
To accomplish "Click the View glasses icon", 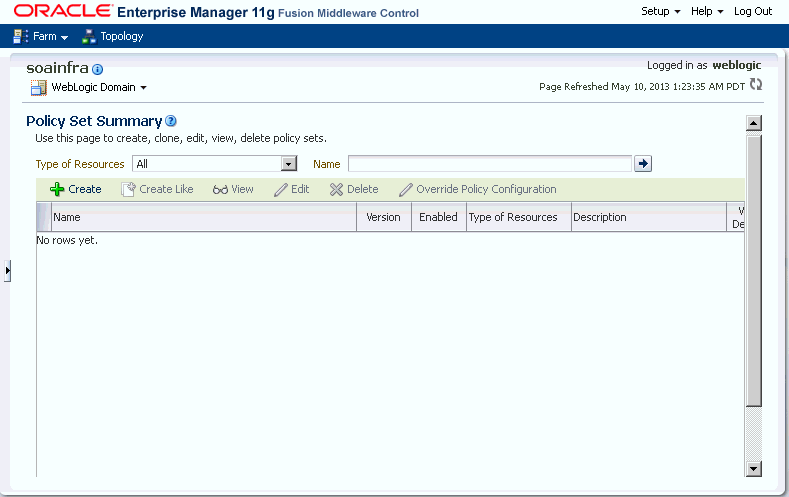I will tap(220, 190).
